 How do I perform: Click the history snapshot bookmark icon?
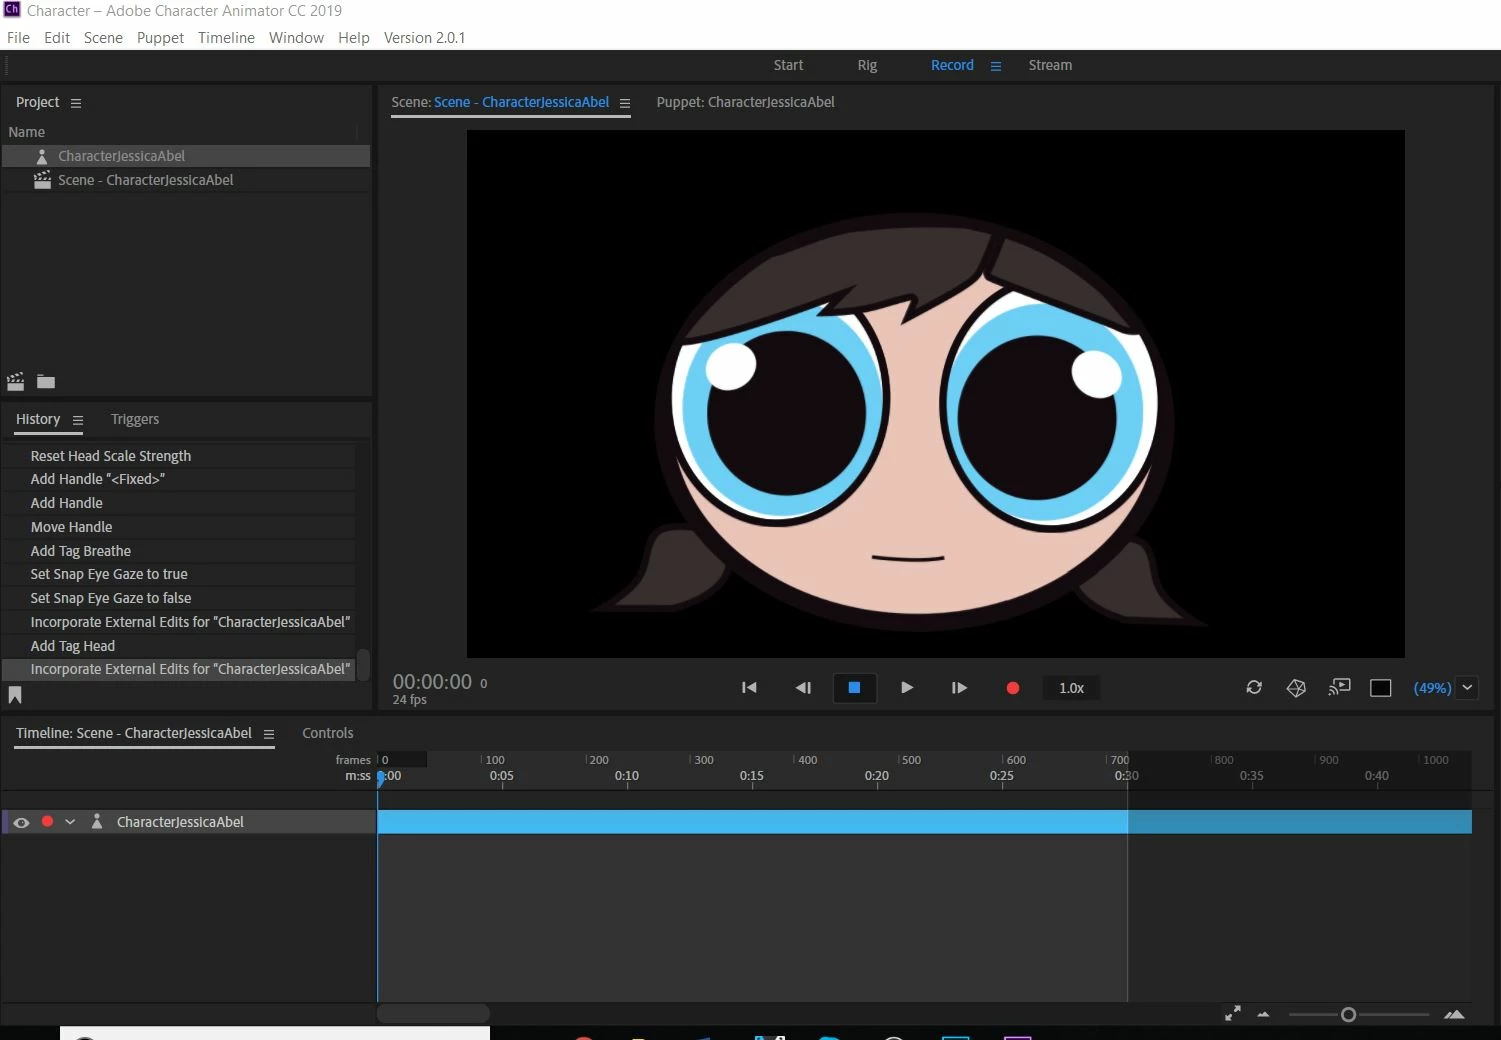pyautogui.click(x=15, y=695)
